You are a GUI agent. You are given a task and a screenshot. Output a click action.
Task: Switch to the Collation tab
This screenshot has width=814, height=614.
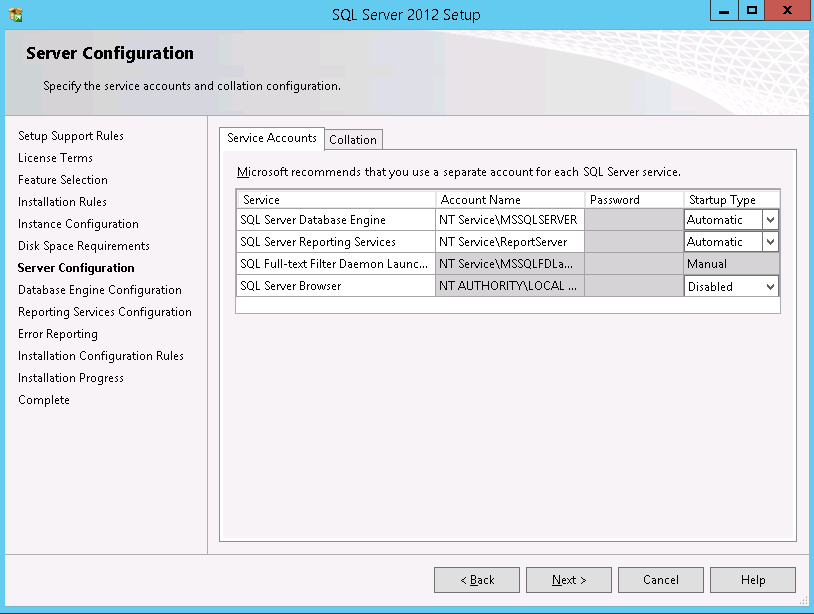pyautogui.click(x=353, y=140)
